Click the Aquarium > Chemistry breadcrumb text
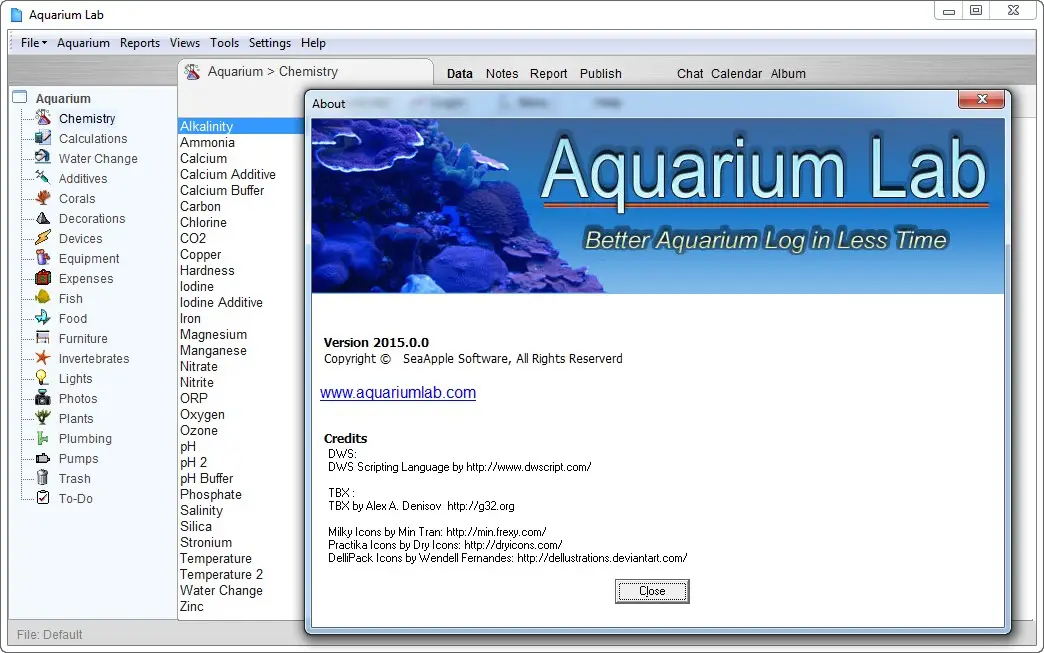Viewport: 1044px width, 653px height. click(x=273, y=71)
